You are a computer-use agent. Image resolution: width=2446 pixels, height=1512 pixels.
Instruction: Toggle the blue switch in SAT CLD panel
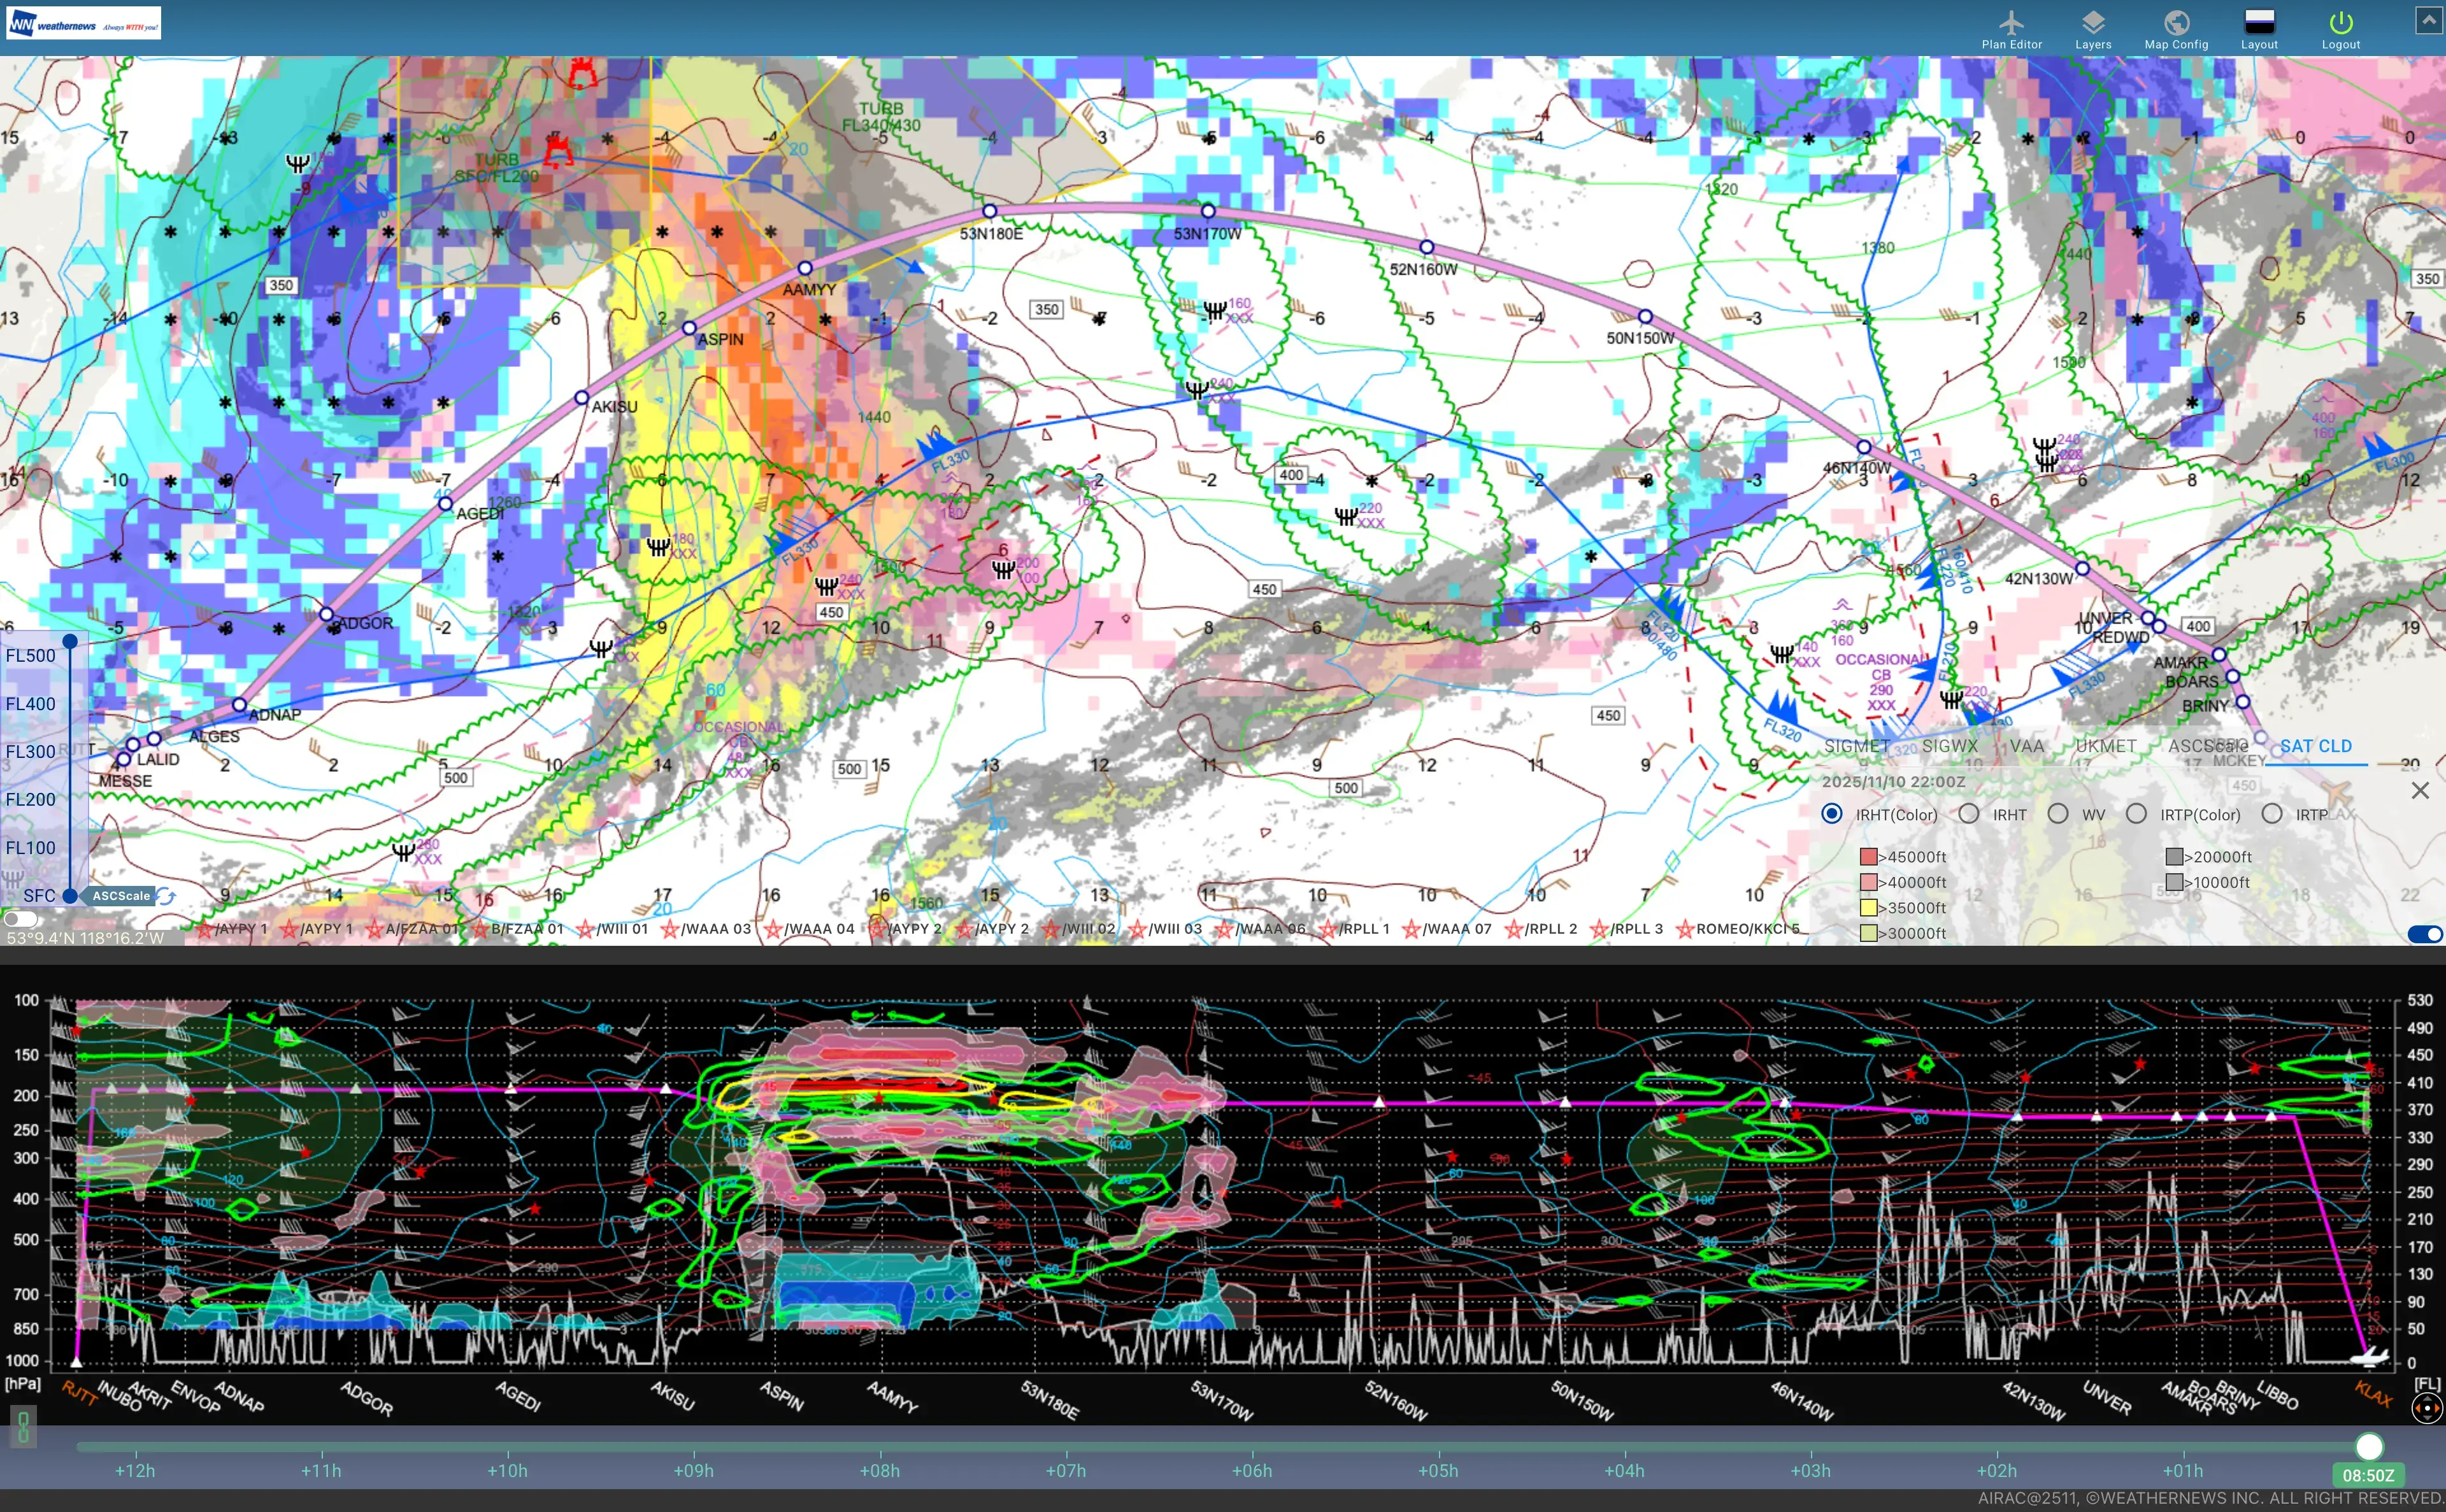pos(2424,934)
